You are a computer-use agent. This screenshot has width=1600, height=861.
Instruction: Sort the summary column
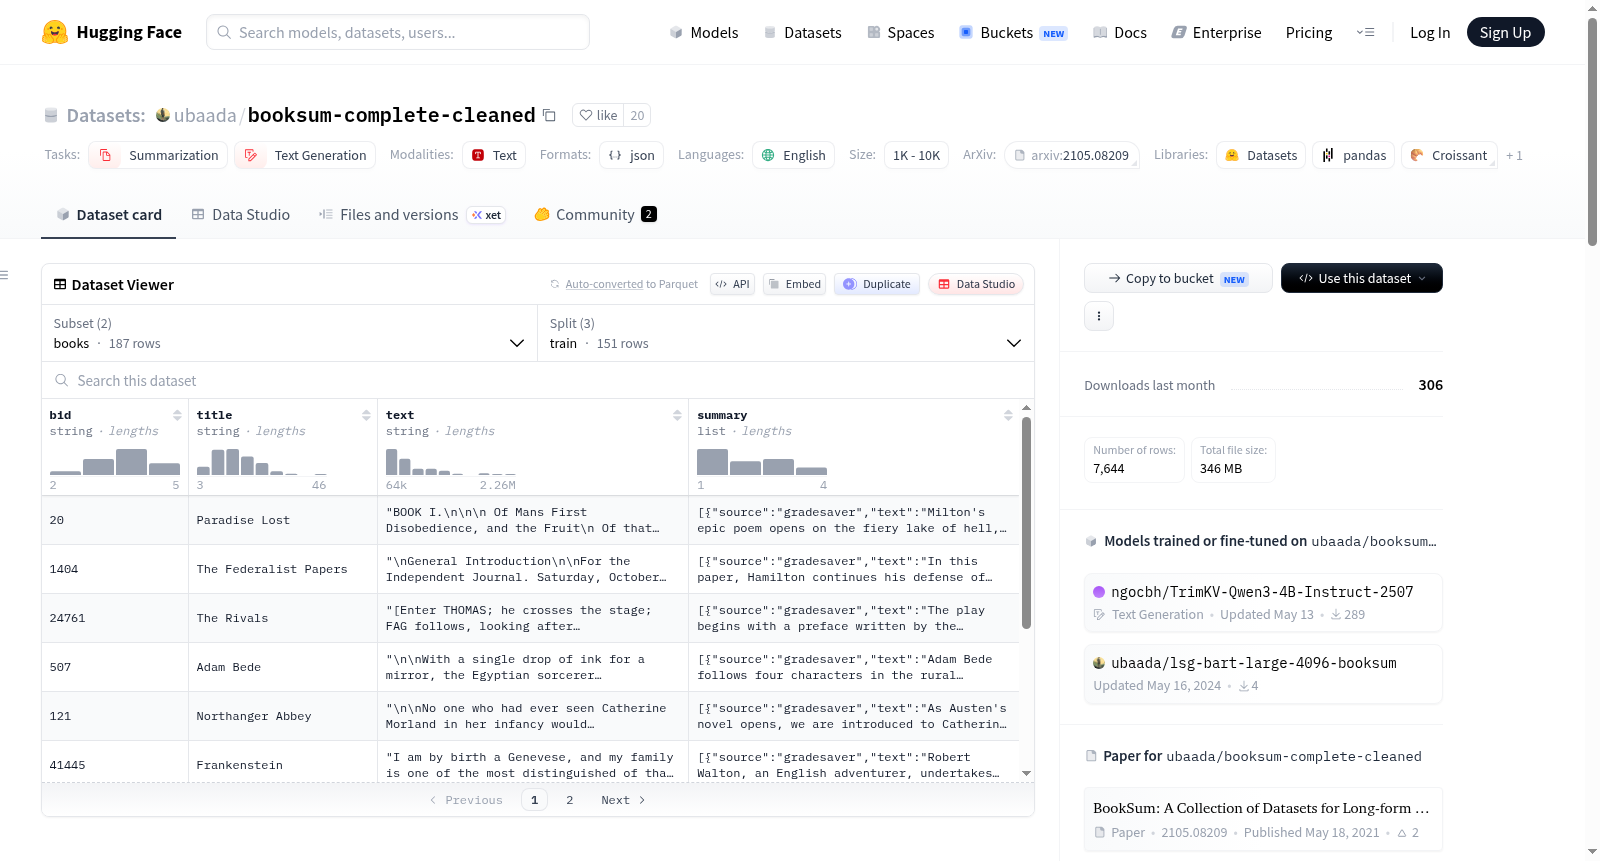[x=1008, y=415]
